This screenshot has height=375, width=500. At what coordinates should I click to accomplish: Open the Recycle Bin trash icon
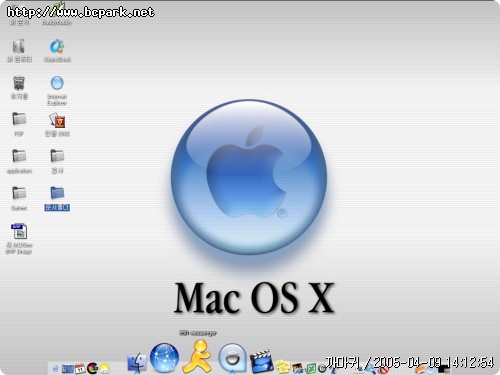point(19,83)
